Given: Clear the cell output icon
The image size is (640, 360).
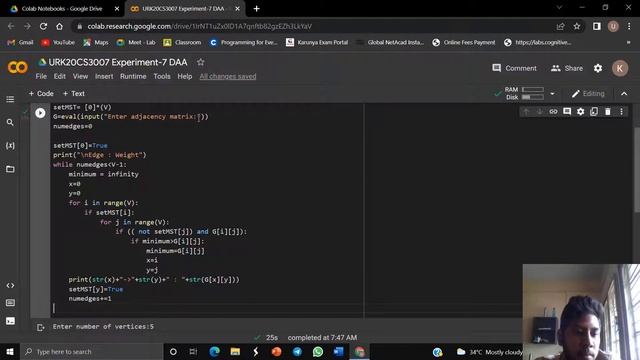Looking at the screenshot, I should click(x=40, y=327).
